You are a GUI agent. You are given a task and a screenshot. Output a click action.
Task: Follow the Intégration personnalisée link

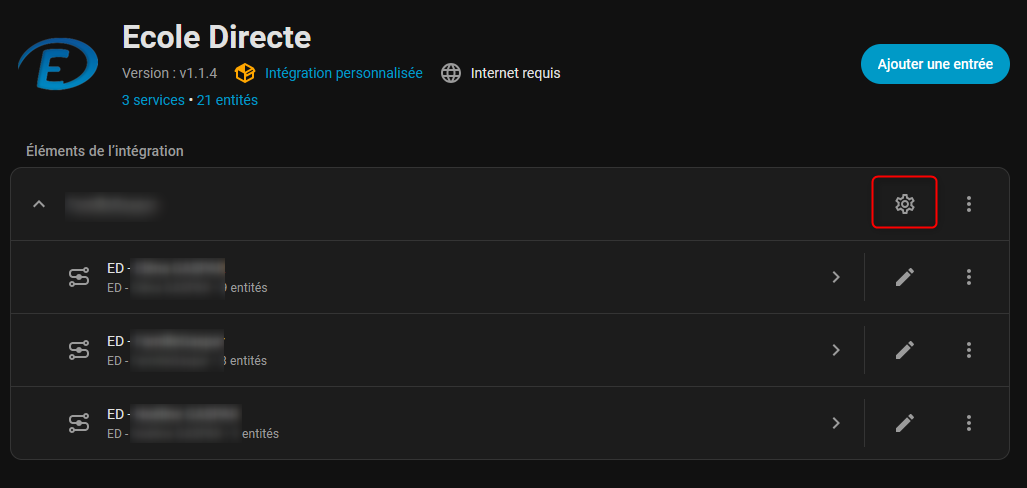pos(343,73)
